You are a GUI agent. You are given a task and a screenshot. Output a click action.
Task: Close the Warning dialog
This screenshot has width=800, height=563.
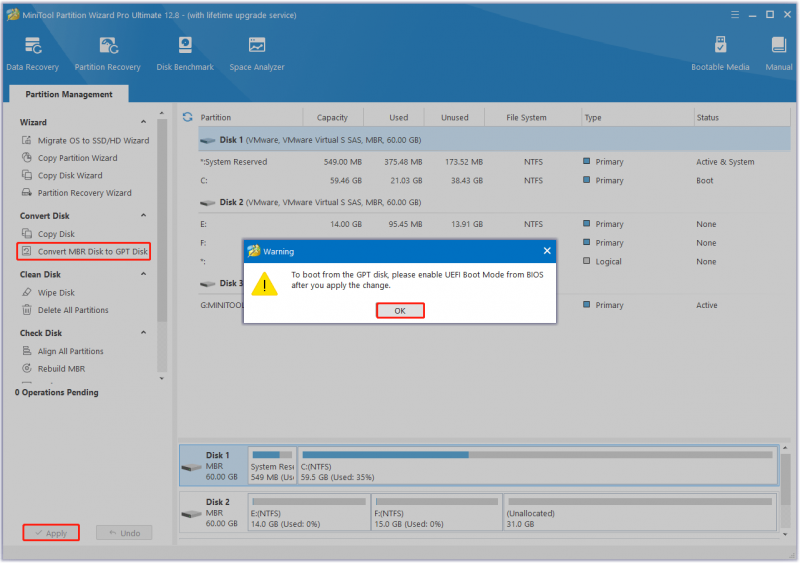click(547, 251)
